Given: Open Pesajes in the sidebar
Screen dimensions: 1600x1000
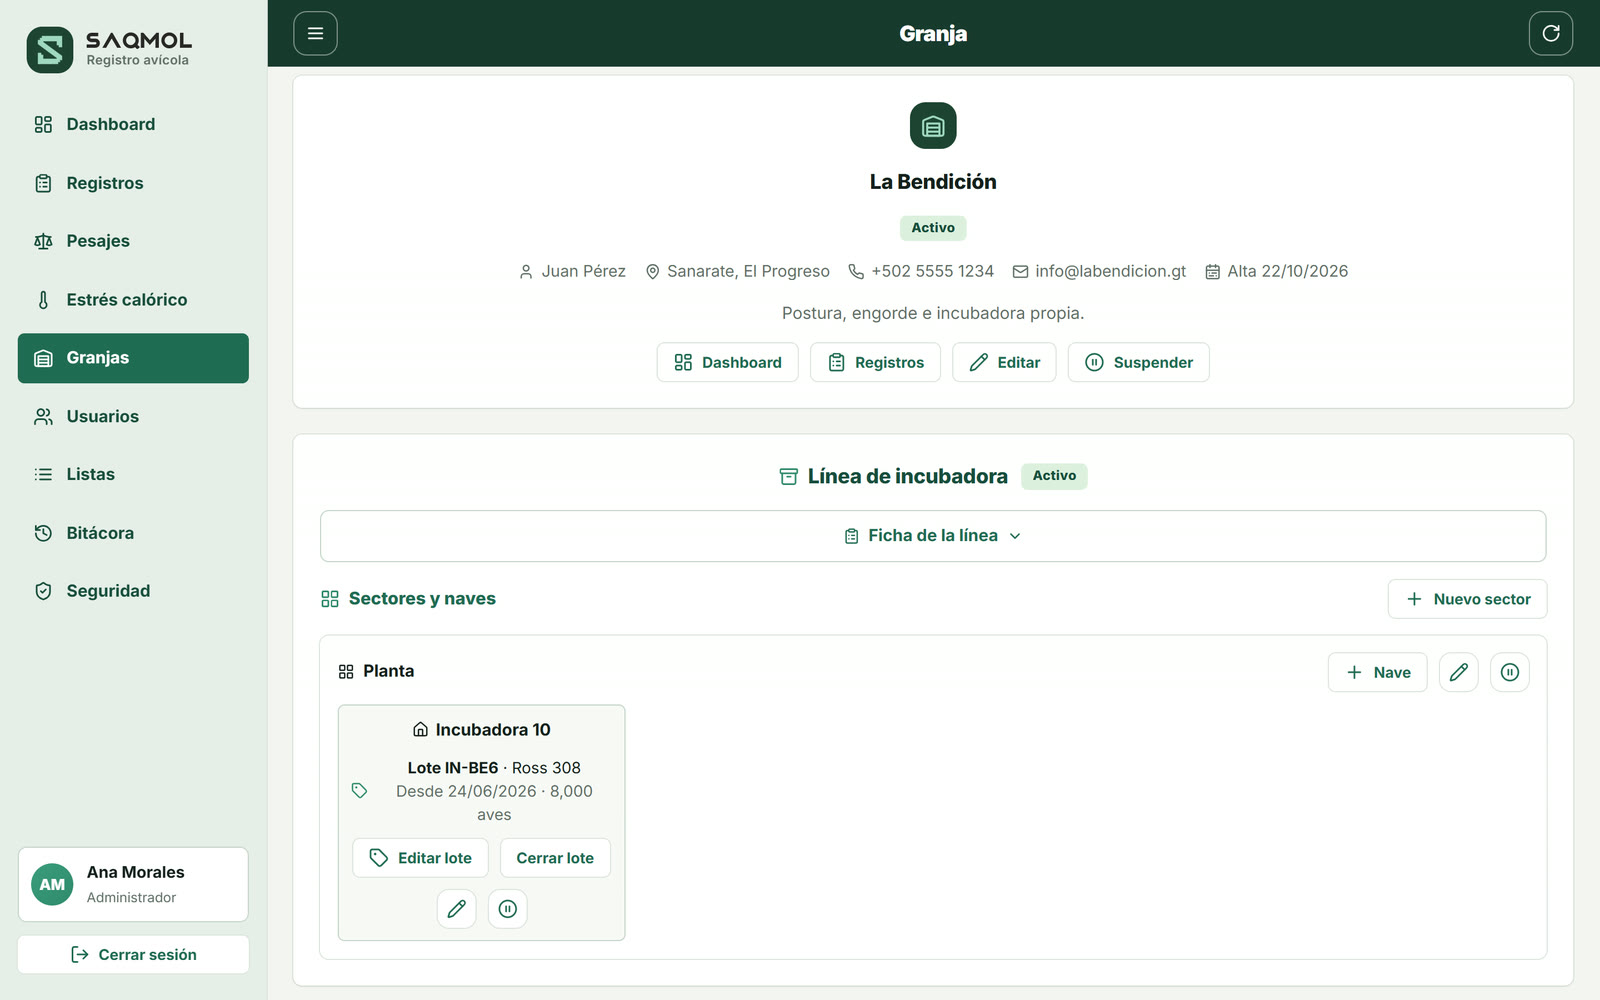Looking at the screenshot, I should tap(133, 241).
